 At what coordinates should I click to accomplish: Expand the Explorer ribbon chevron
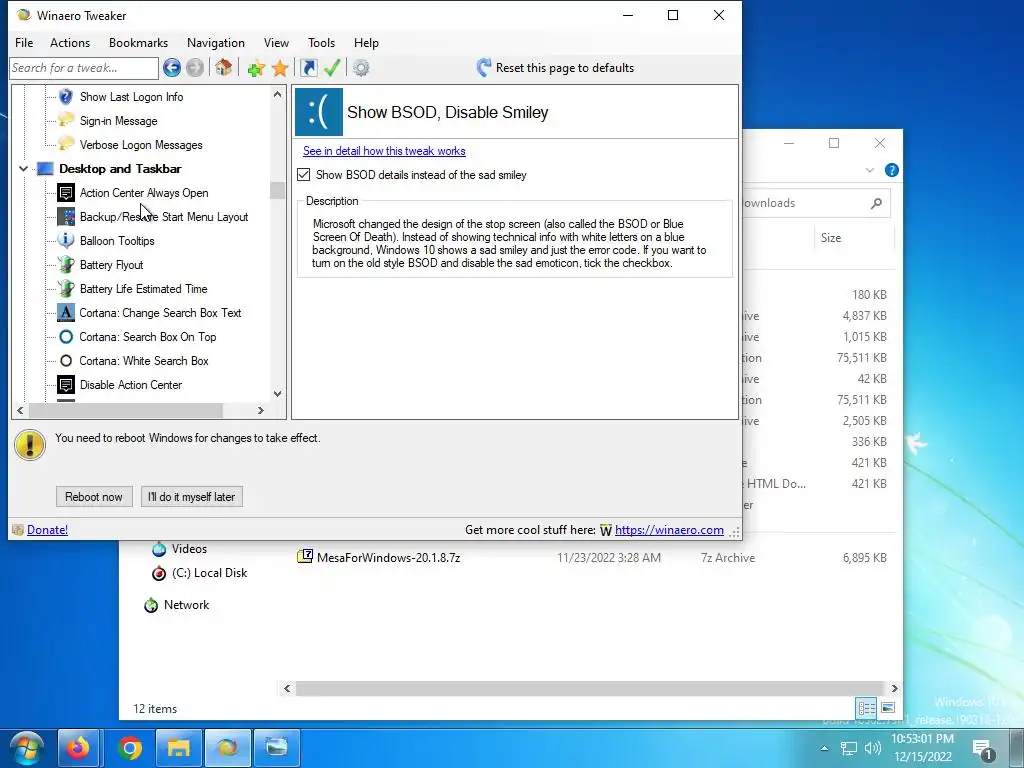coord(869,170)
